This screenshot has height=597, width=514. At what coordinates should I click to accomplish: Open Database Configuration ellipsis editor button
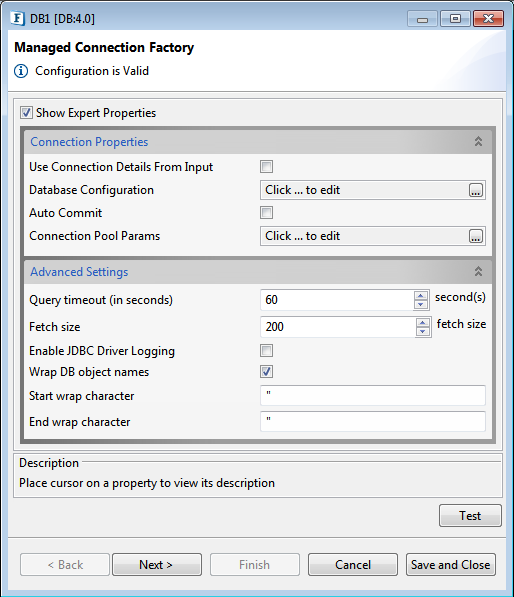point(476,190)
